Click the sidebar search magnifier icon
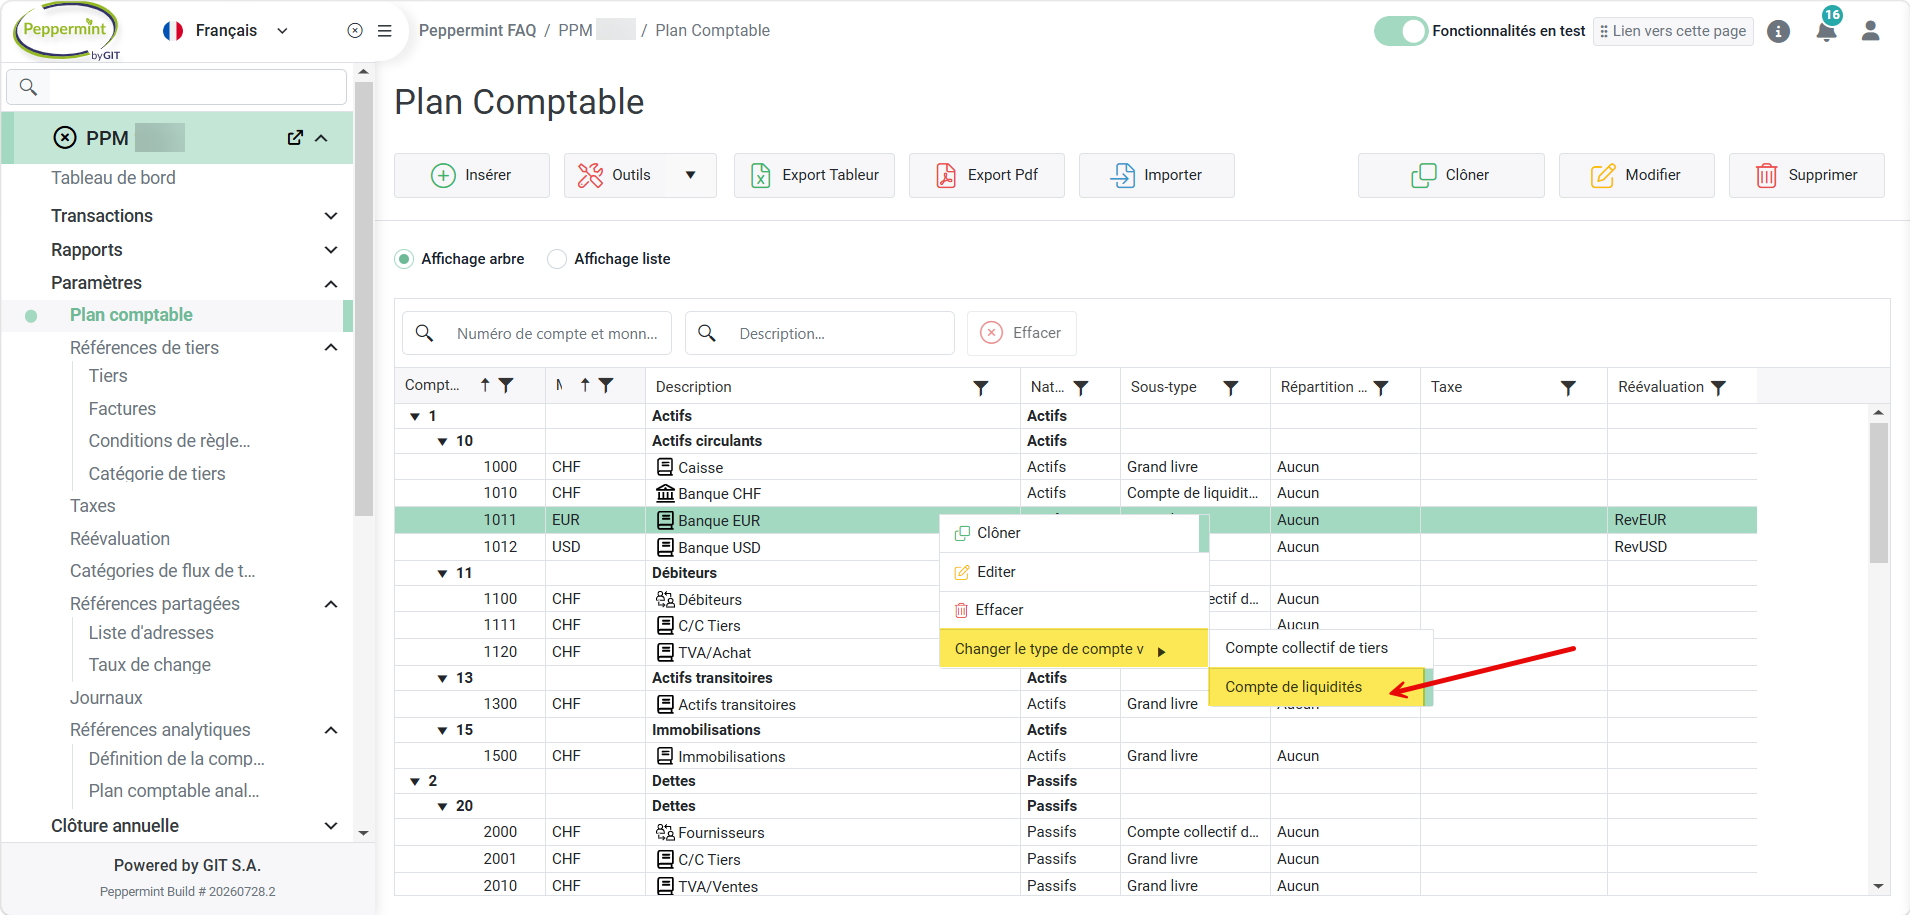The width and height of the screenshot is (1910, 915). point(29,87)
